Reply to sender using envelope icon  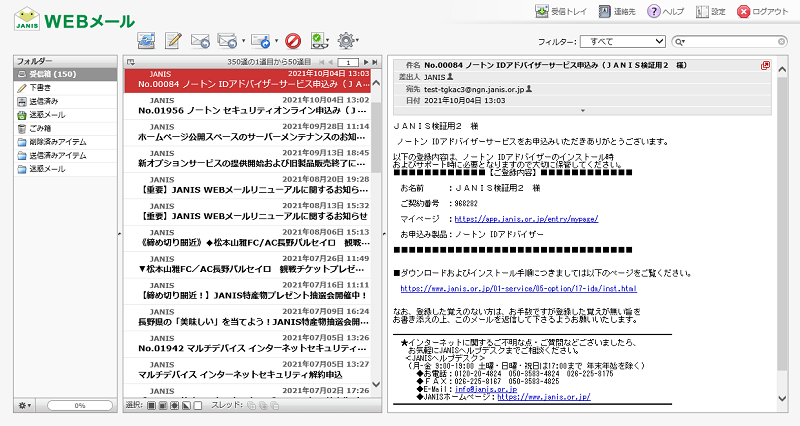(200, 41)
